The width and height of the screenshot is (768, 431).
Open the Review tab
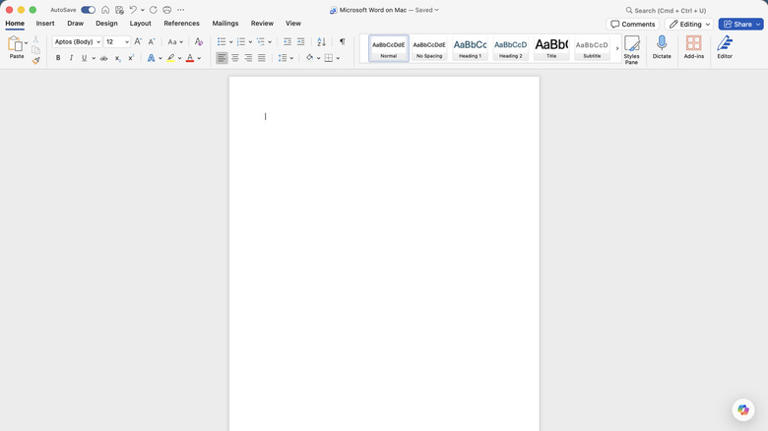[x=262, y=23]
